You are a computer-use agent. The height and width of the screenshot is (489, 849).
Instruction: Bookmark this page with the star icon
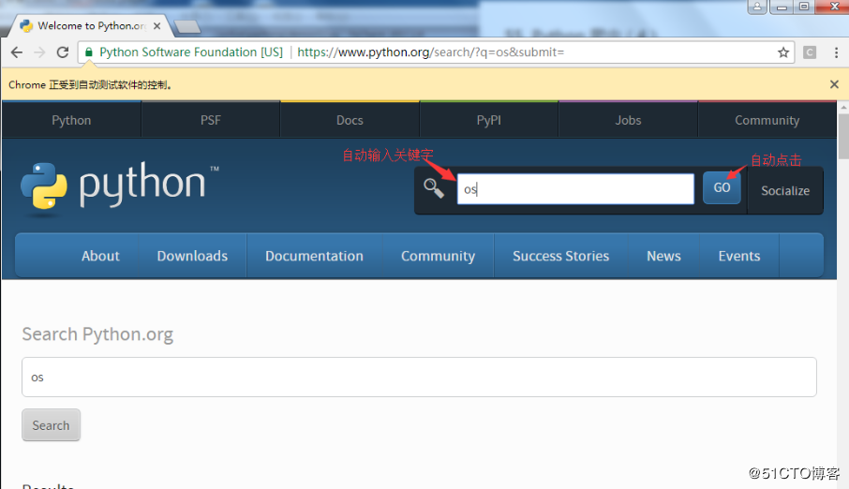click(783, 52)
